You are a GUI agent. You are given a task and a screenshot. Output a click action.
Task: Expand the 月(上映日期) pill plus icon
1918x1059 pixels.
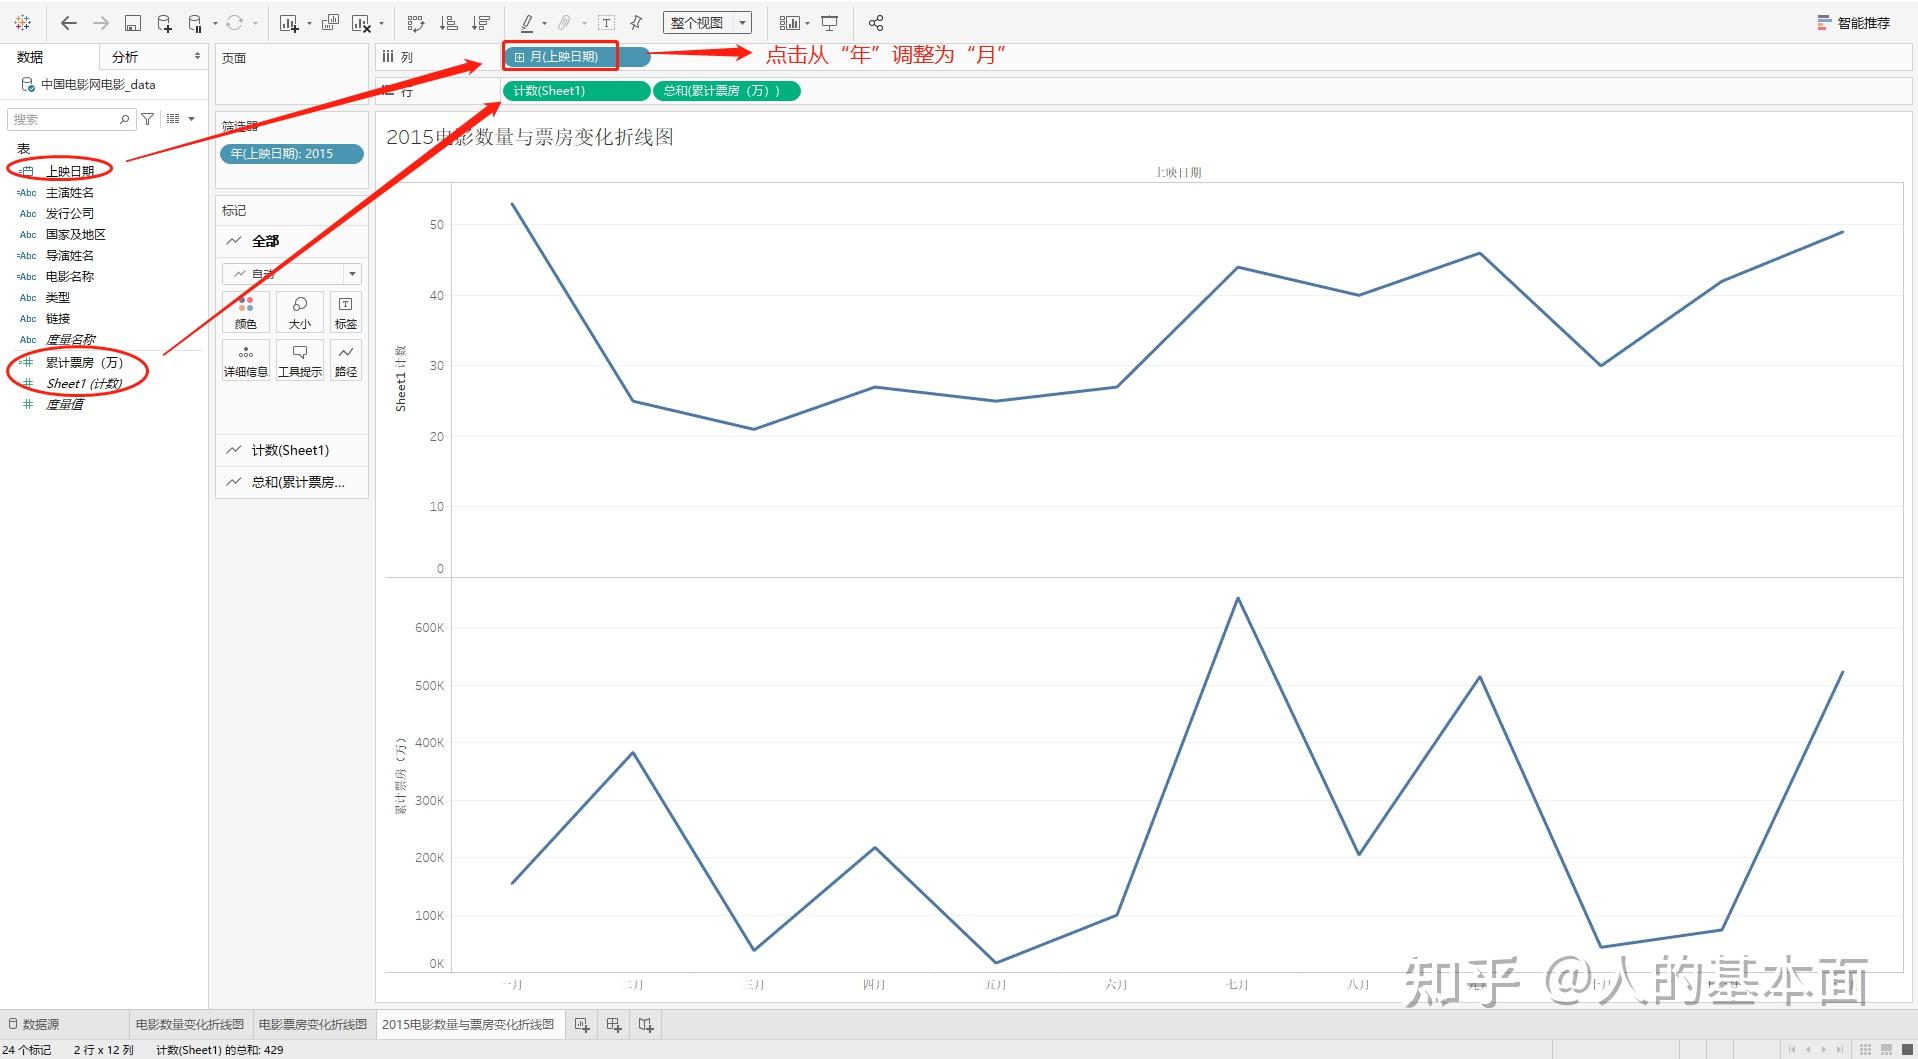coord(519,57)
